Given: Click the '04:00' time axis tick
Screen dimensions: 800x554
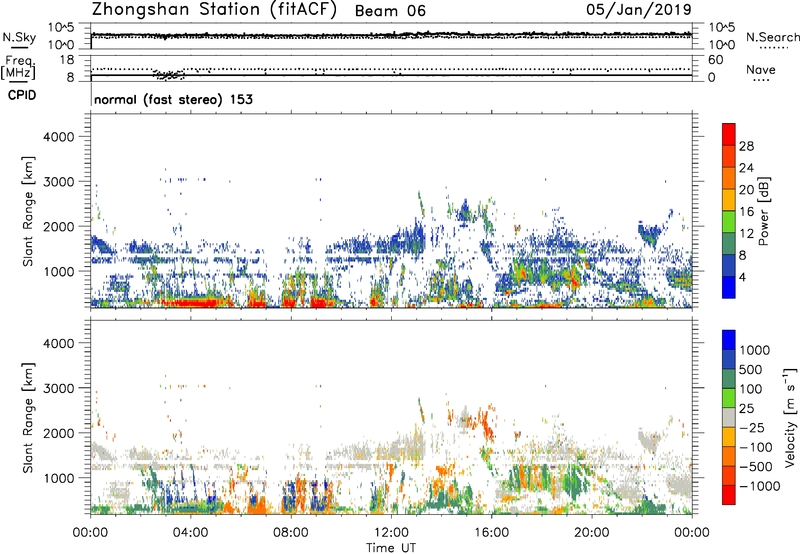Looking at the screenshot, I should click(190, 533).
